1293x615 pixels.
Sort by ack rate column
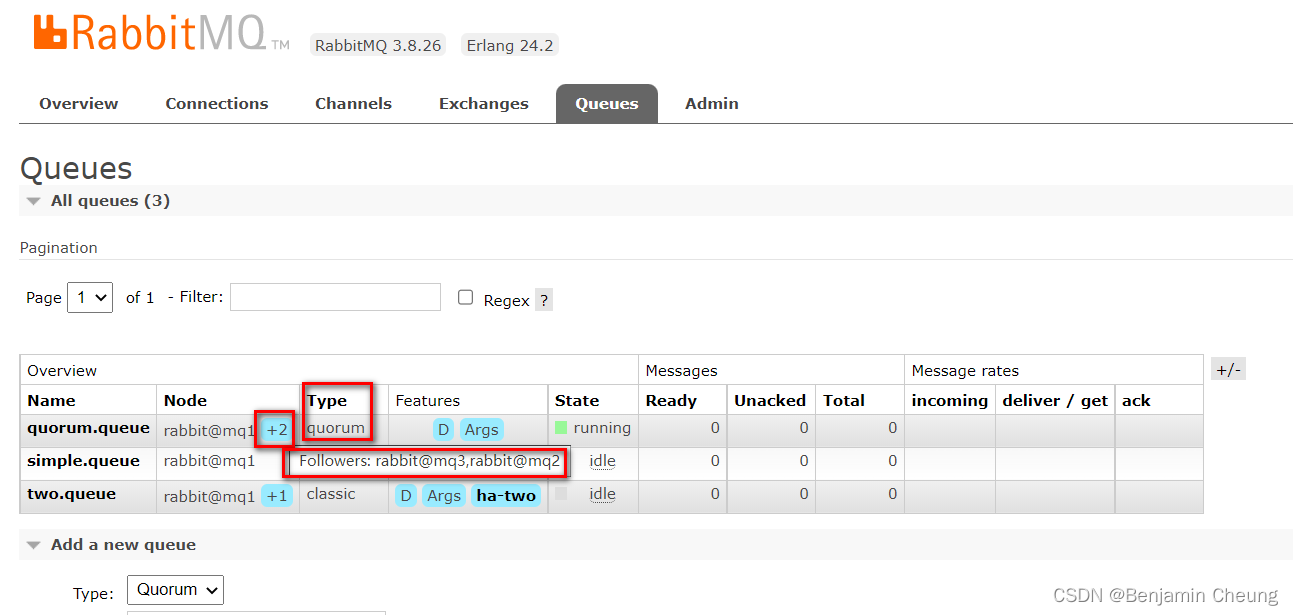1136,400
